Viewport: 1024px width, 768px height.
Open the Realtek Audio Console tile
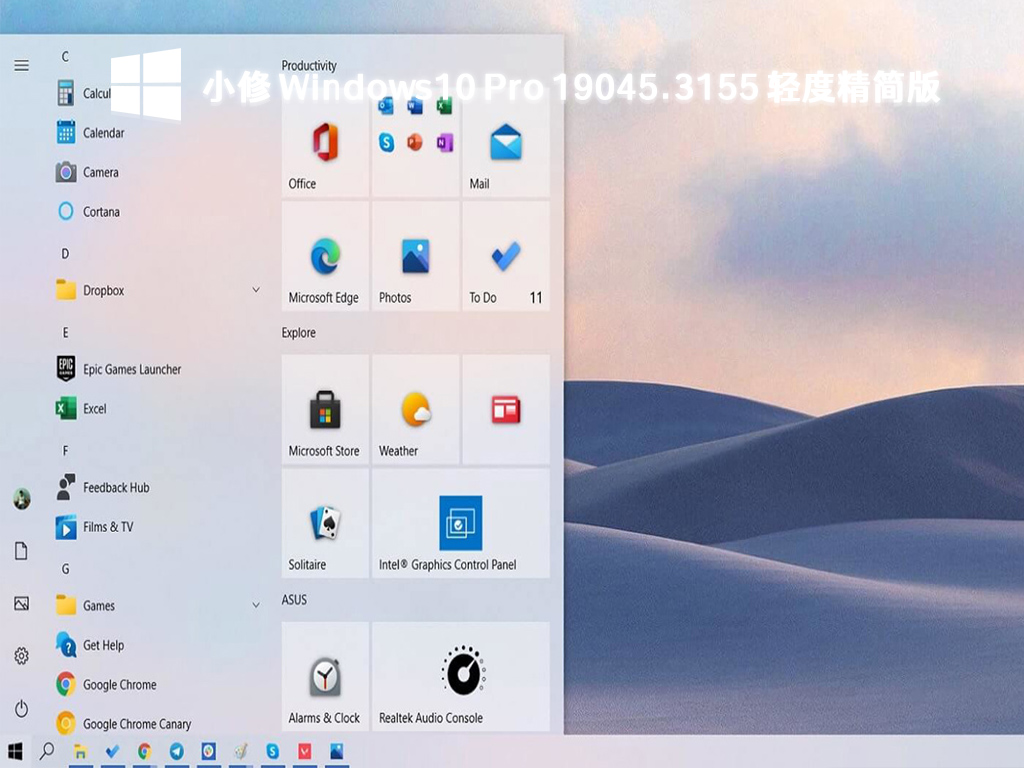click(x=461, y=676)
